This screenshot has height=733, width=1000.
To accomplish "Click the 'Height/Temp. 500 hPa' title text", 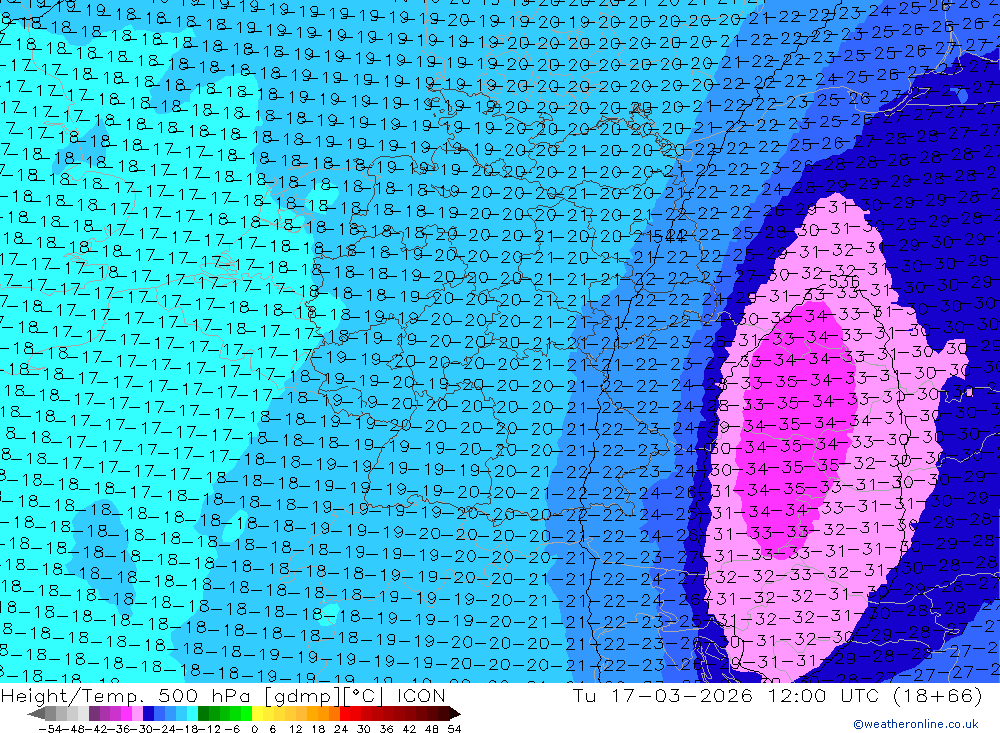I will [x=128, y=695].
